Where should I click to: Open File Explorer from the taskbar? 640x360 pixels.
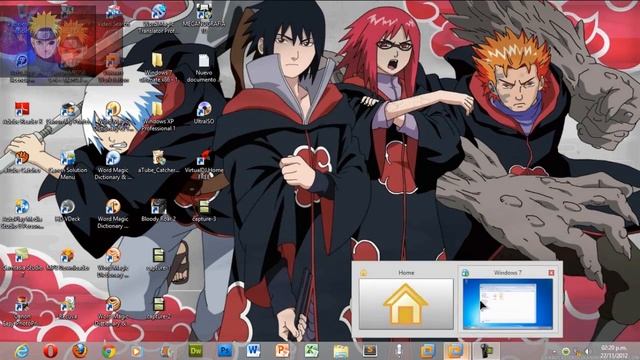(x=340, y=351)
